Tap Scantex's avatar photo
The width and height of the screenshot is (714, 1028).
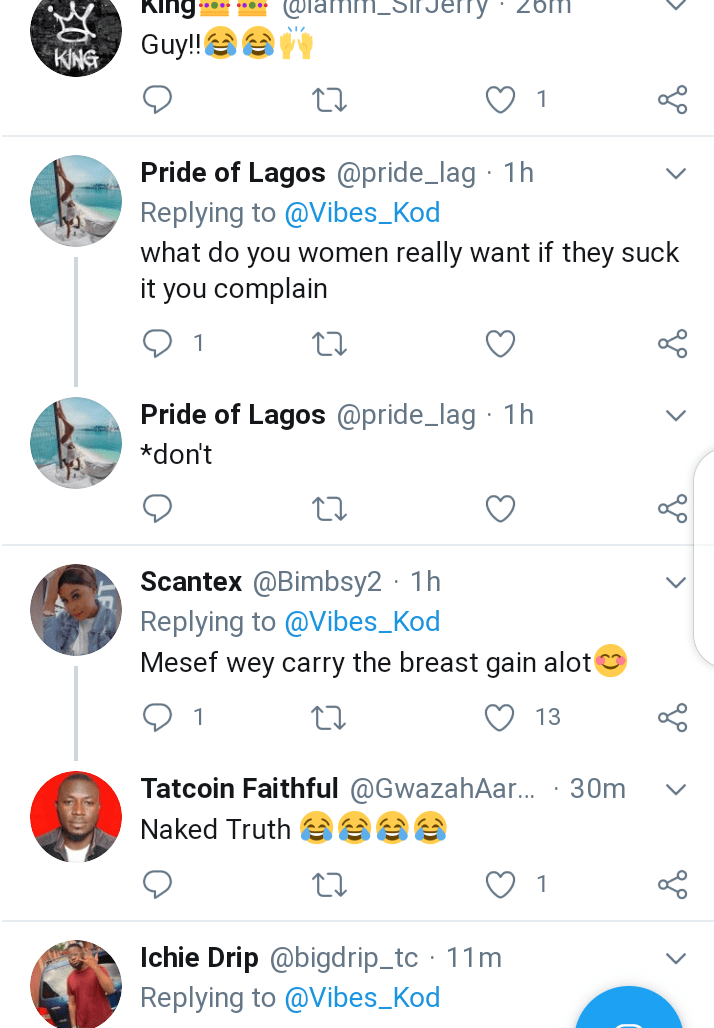(76, 609)
